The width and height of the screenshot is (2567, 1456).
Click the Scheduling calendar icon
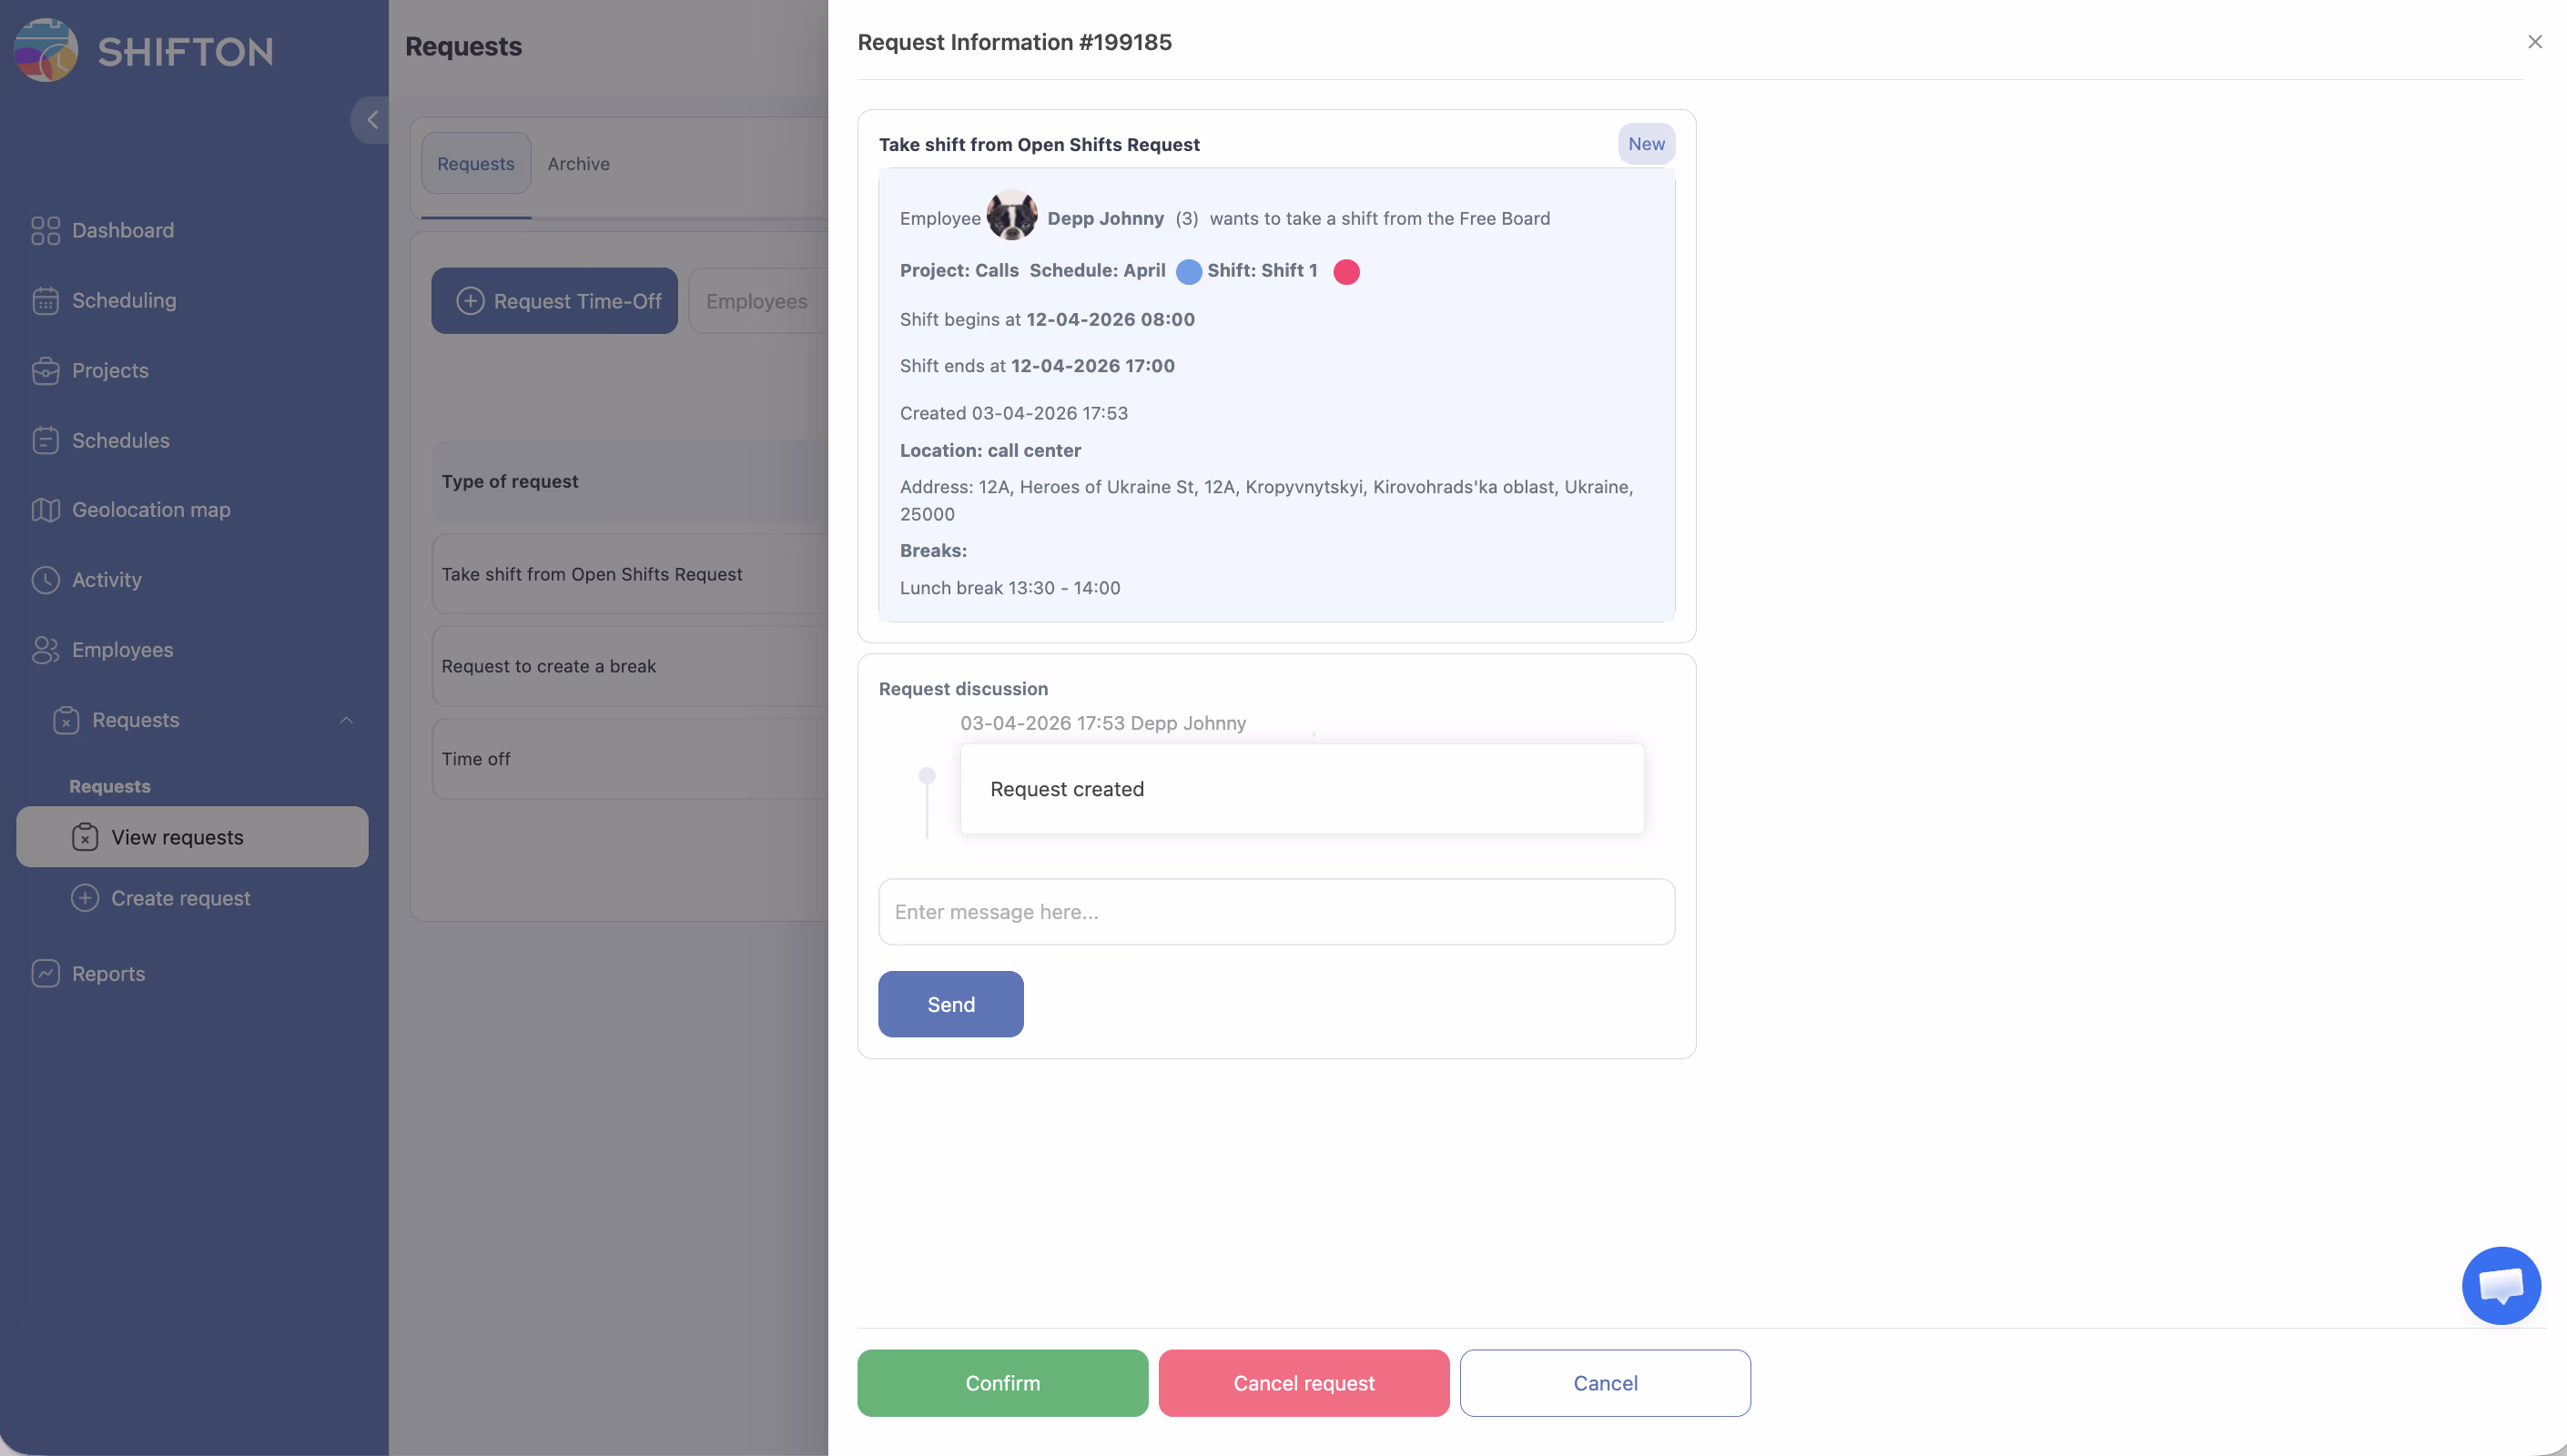45,301
